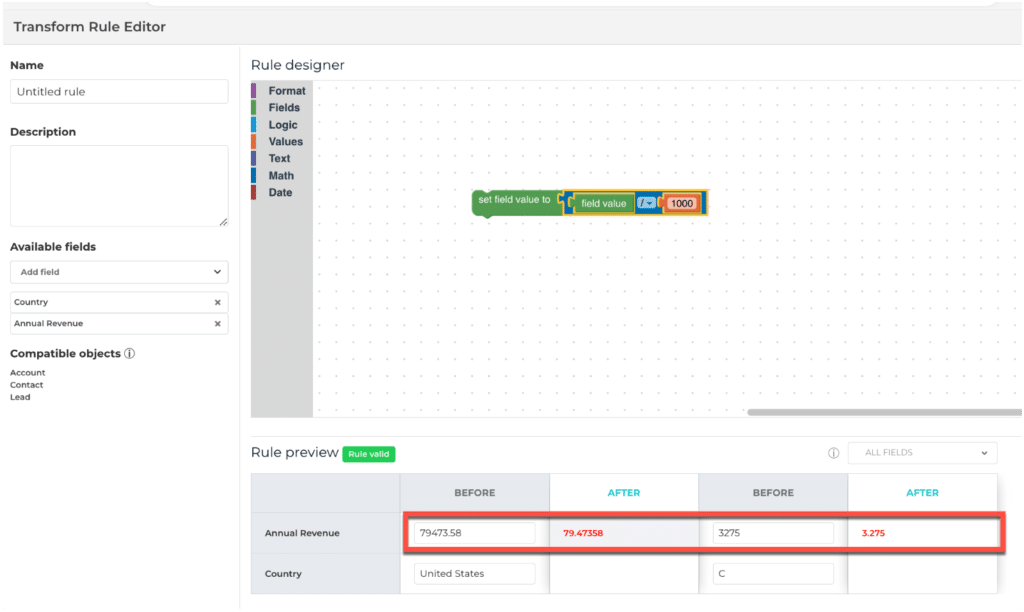Viewport: 1024px width, 612px height.
Task: Open the Format block category
Action: pyautogui.click(x=286, y=91)
